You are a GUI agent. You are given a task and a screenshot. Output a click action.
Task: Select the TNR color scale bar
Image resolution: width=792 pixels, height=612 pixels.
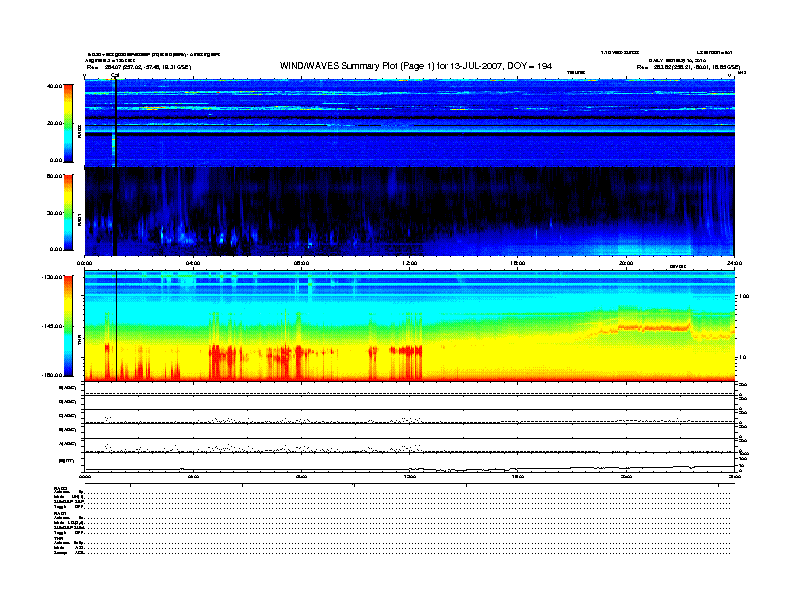click(x=68, y=326)
